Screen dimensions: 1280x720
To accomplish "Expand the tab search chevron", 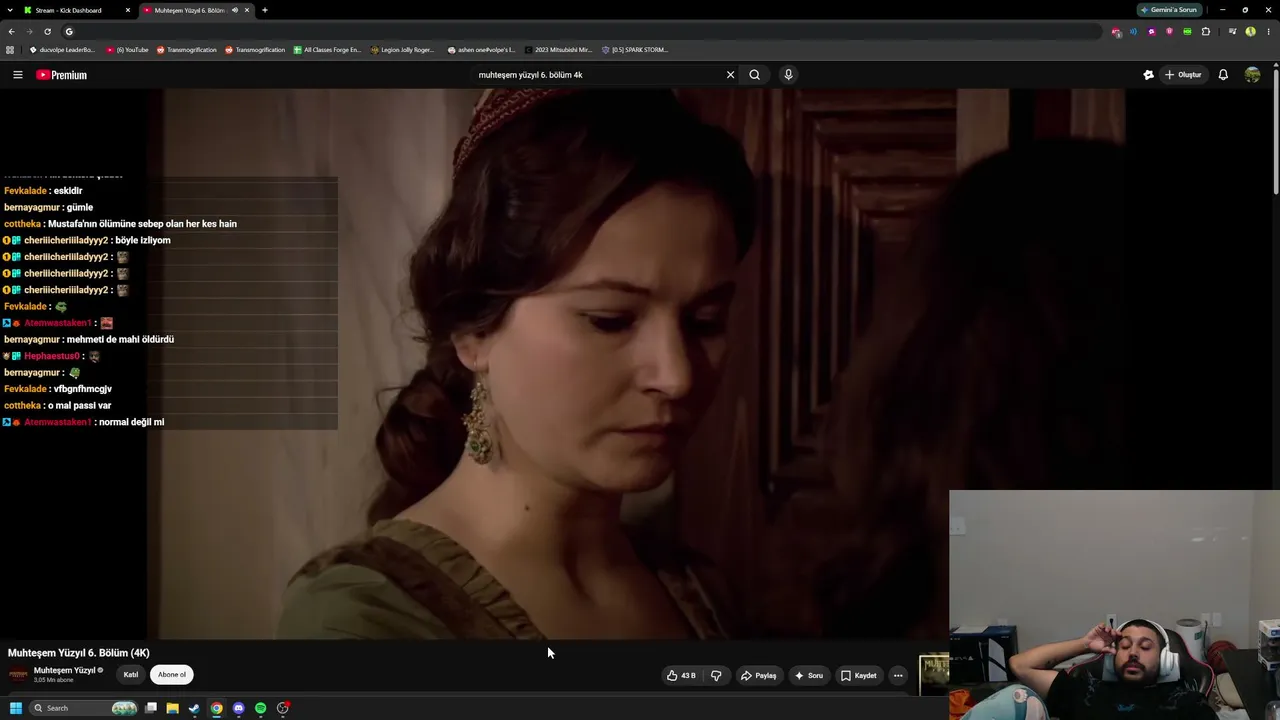I will (x=10, y=10).
